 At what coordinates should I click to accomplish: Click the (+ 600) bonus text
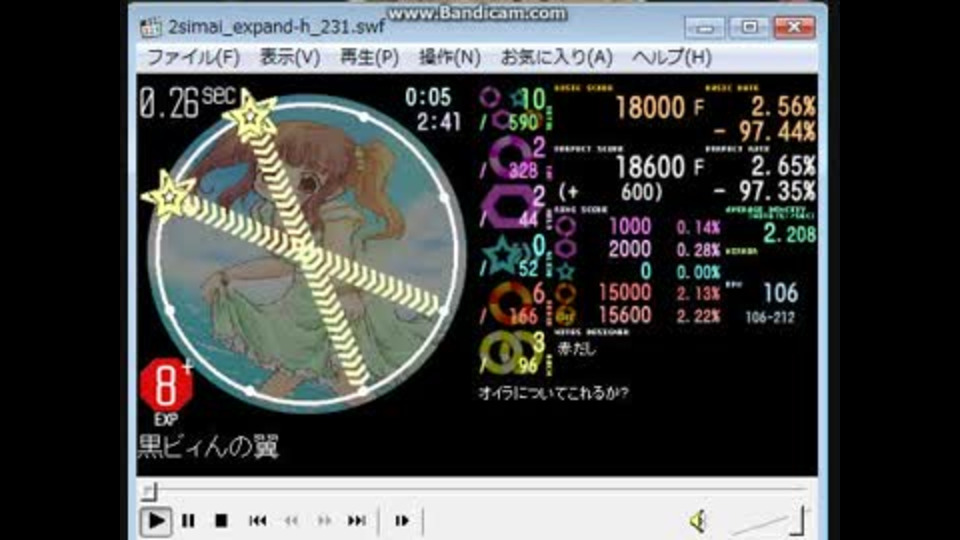pos(610,192)
